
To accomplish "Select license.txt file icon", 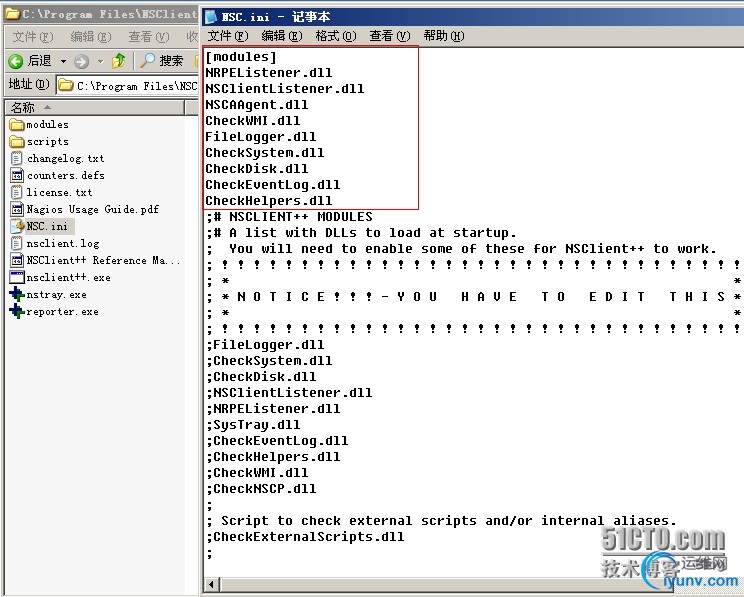I will point(17,192).
